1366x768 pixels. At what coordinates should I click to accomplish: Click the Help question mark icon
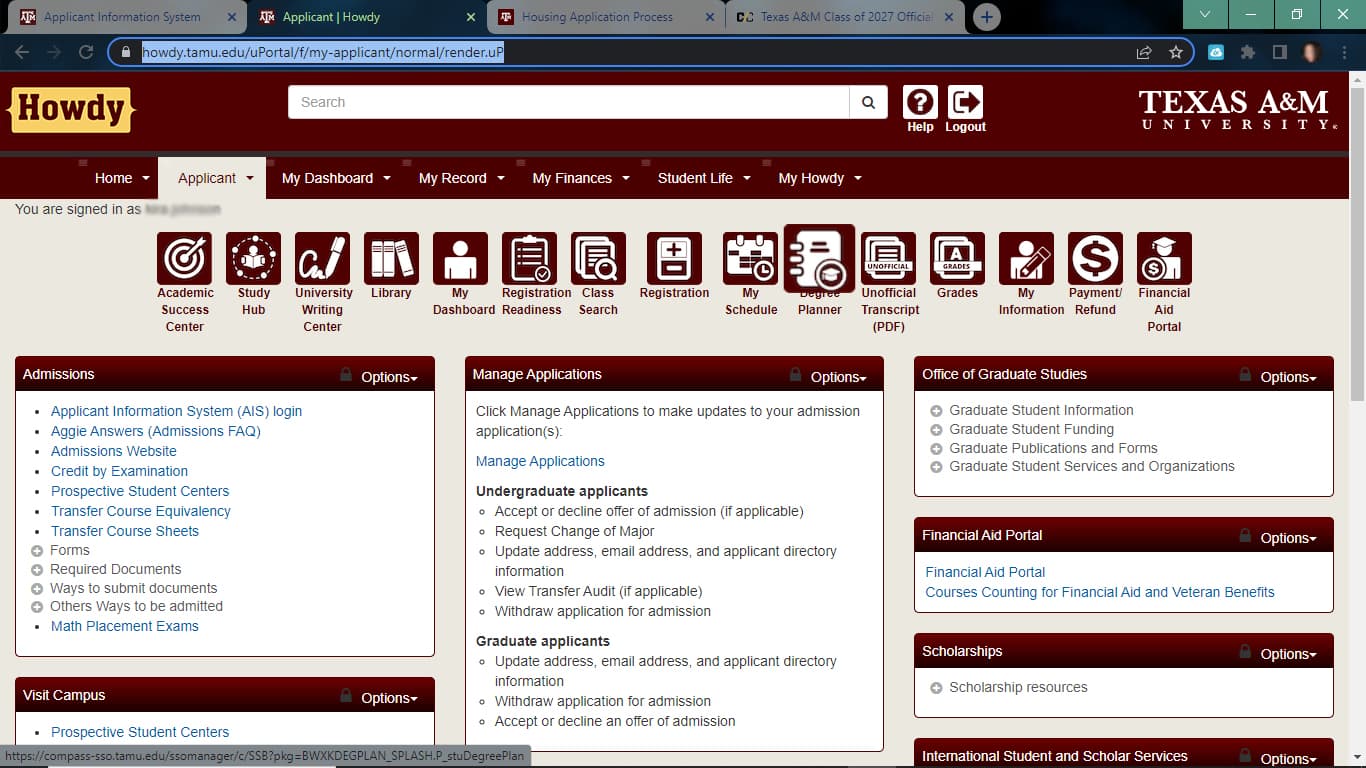pyautogui.click(x=920, y=102)
